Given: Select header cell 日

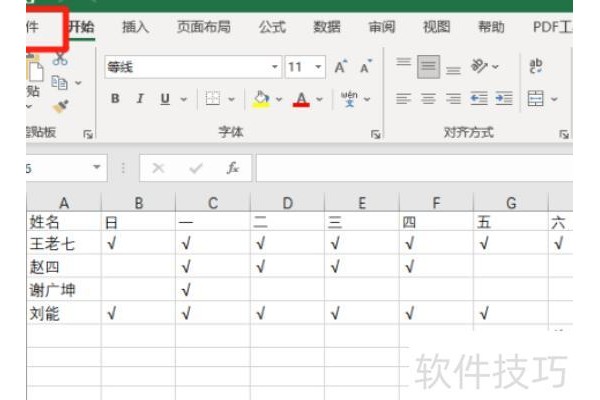Looking at the screenshot, I should [x=138, y=222].
